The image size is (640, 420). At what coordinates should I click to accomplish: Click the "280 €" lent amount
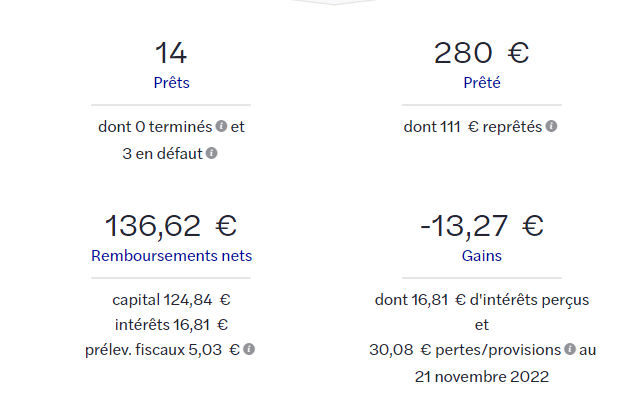click(481, 53)
